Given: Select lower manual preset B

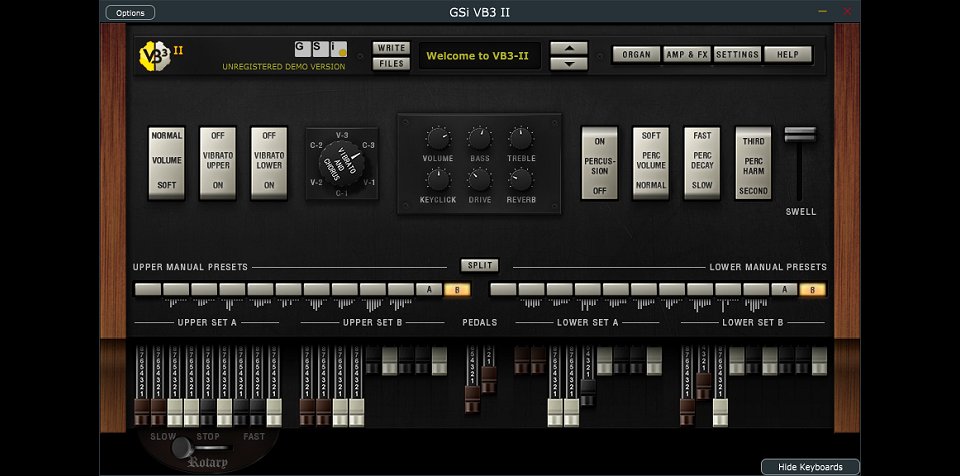Looking at the screenshot, I should point(812,290).
